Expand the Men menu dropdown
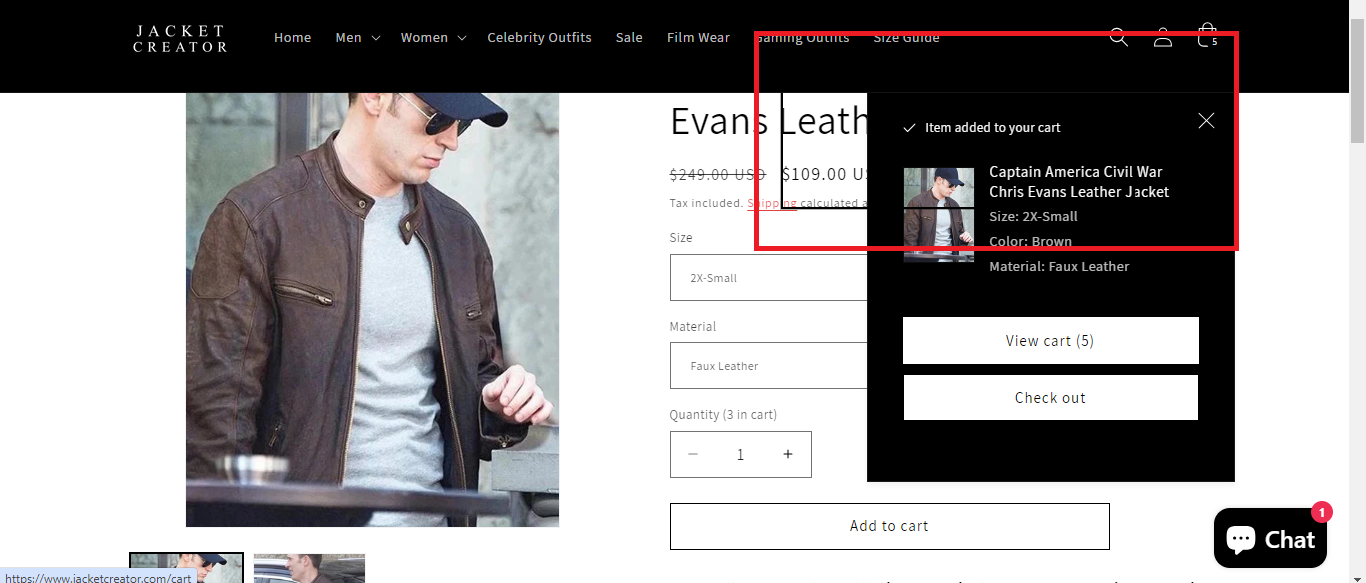The width and height of the screenshot is (1366, 583). pyautogui.click(x=357, y=38)
